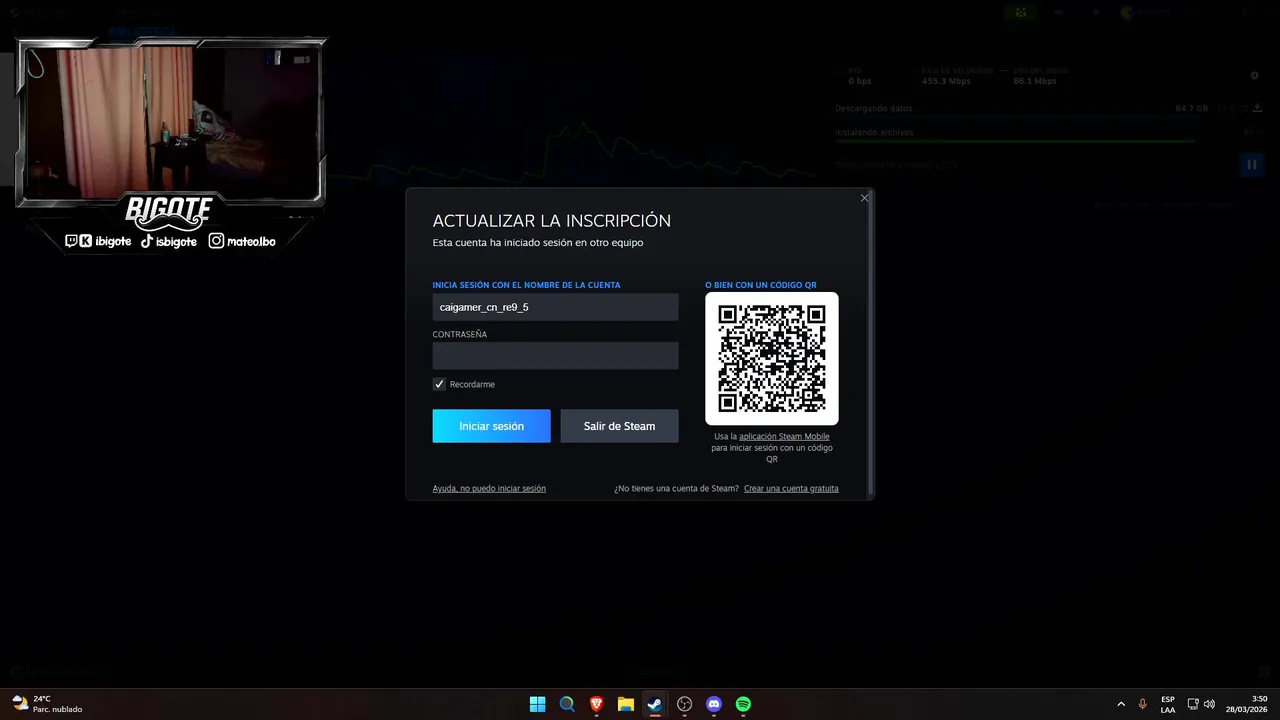Click the network tray icon
Image resolution: width=1280 pixels, height=720 pixels.
point(1193,704)
